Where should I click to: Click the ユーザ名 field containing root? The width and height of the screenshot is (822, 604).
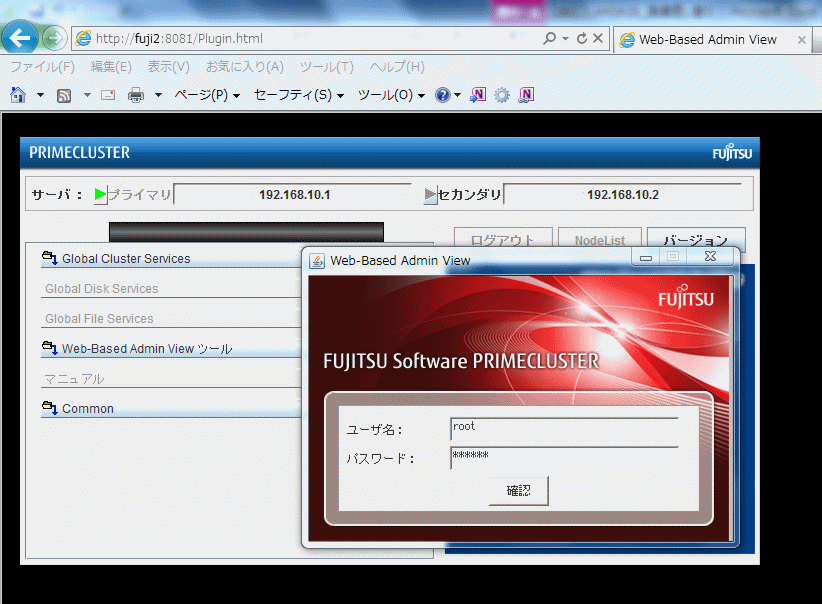coord(565,429)
